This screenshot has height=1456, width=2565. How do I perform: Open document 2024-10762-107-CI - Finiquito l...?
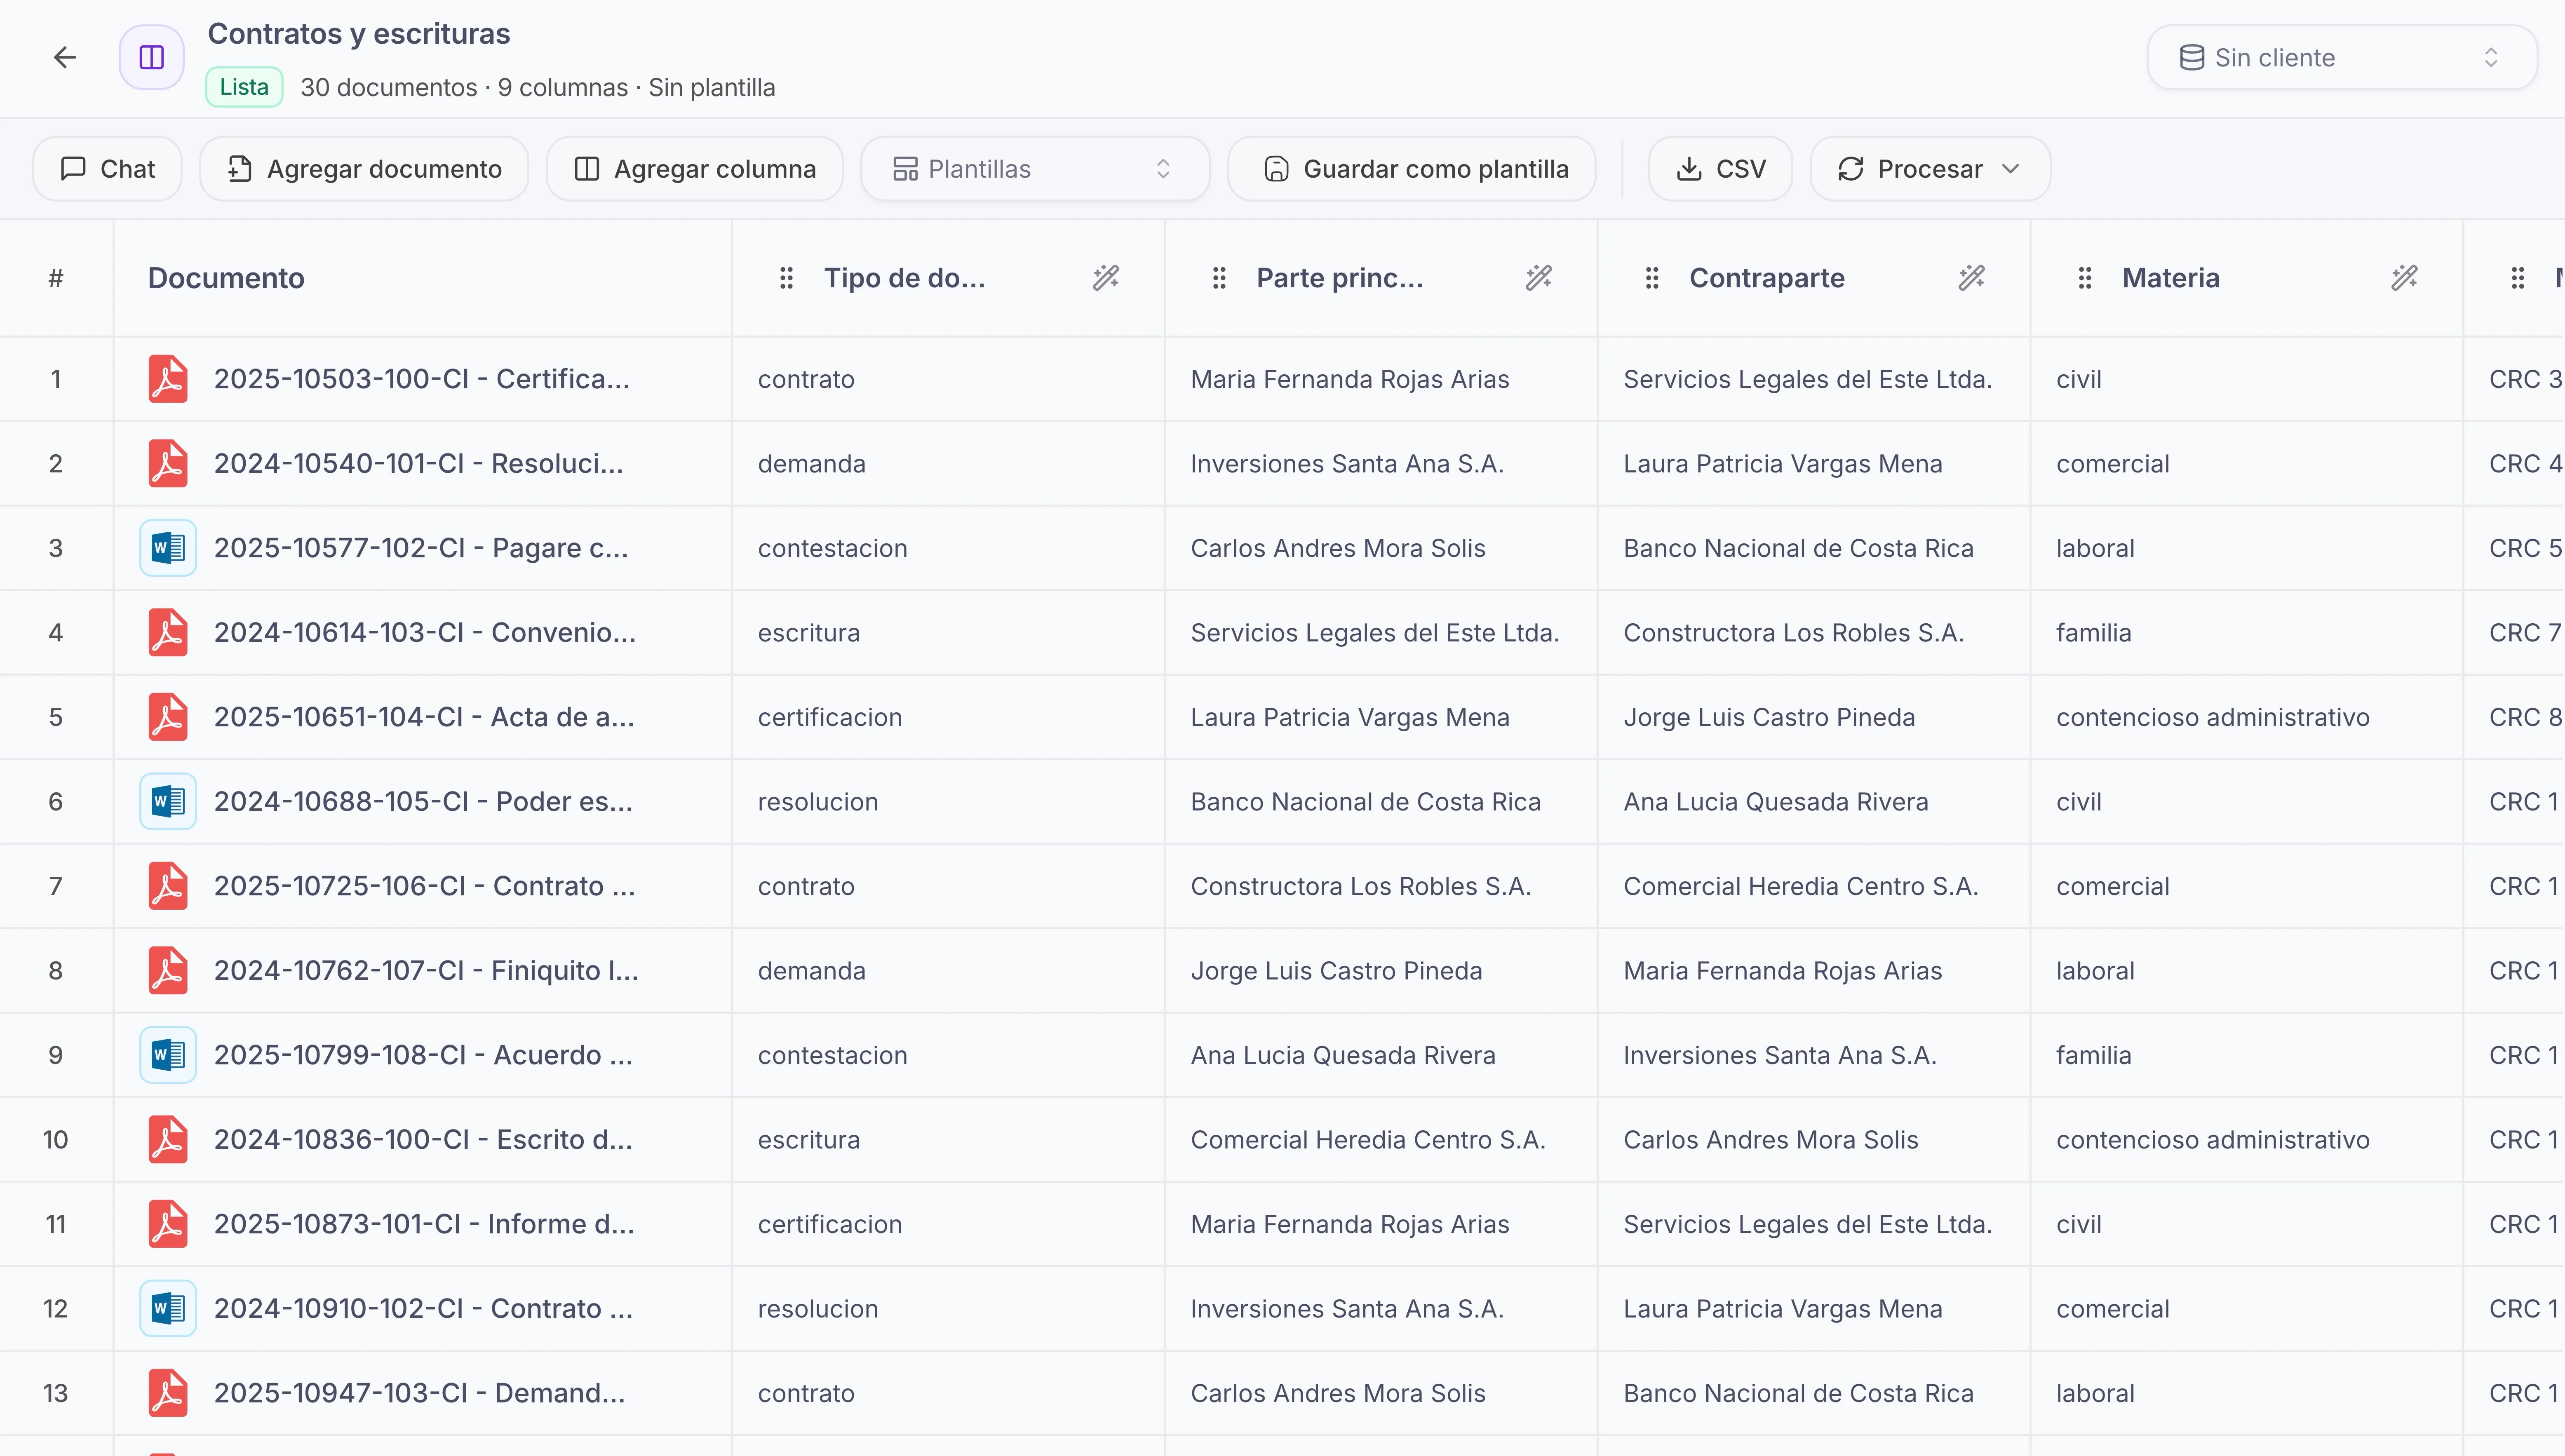tap(426, 971)
